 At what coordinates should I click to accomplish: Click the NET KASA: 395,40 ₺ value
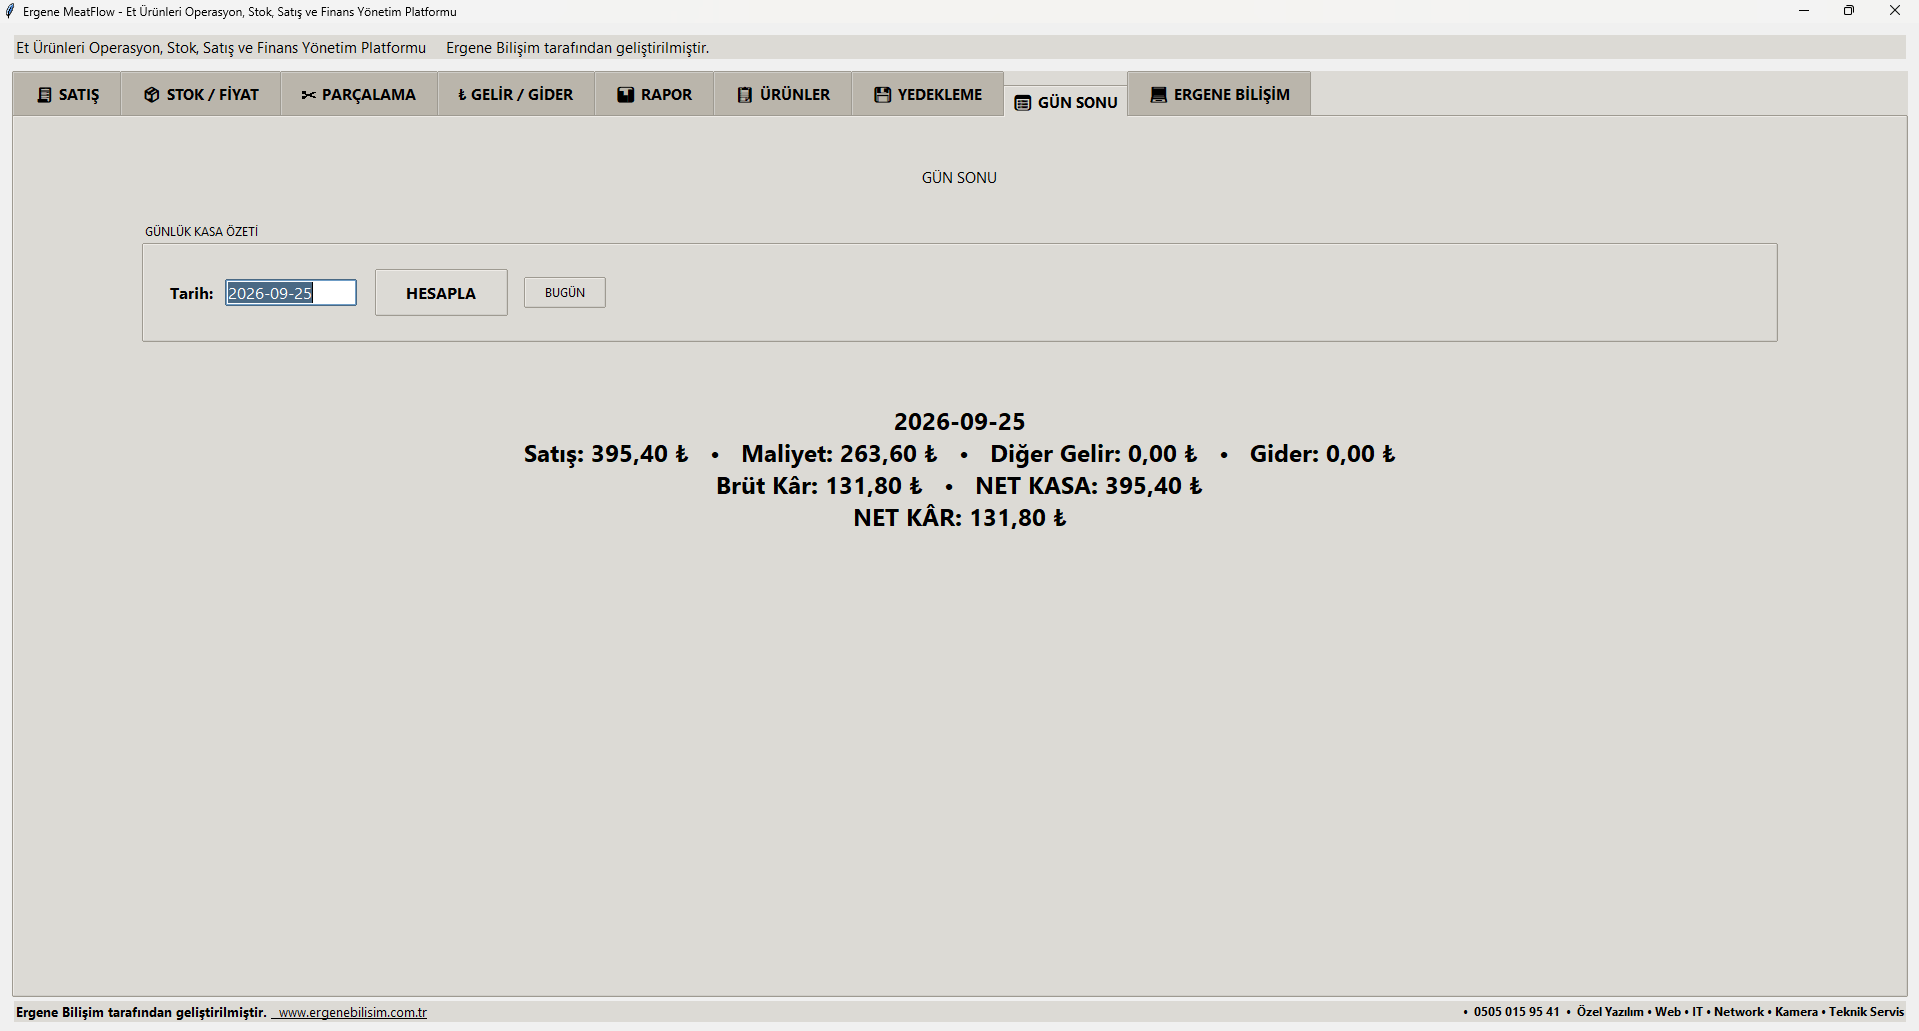1089,486
